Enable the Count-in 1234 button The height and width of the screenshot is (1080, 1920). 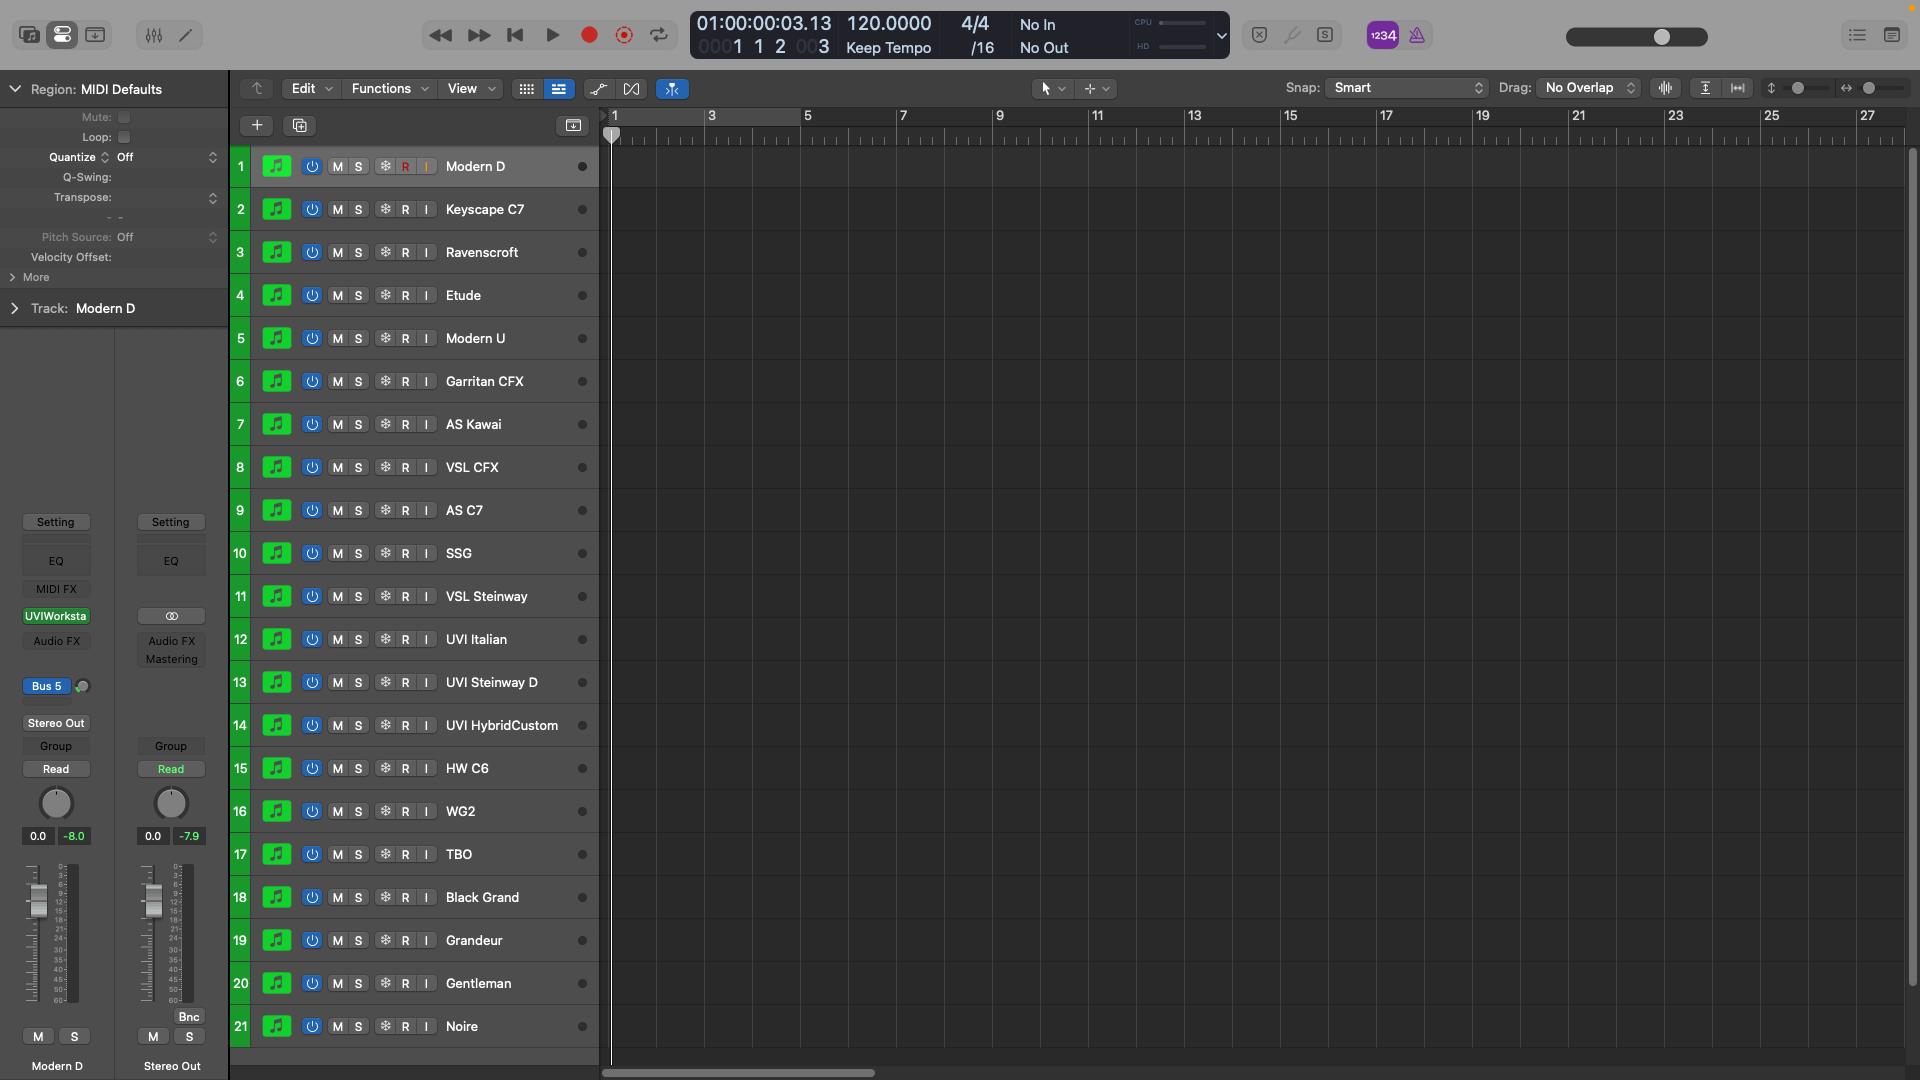coord(1383,35)
